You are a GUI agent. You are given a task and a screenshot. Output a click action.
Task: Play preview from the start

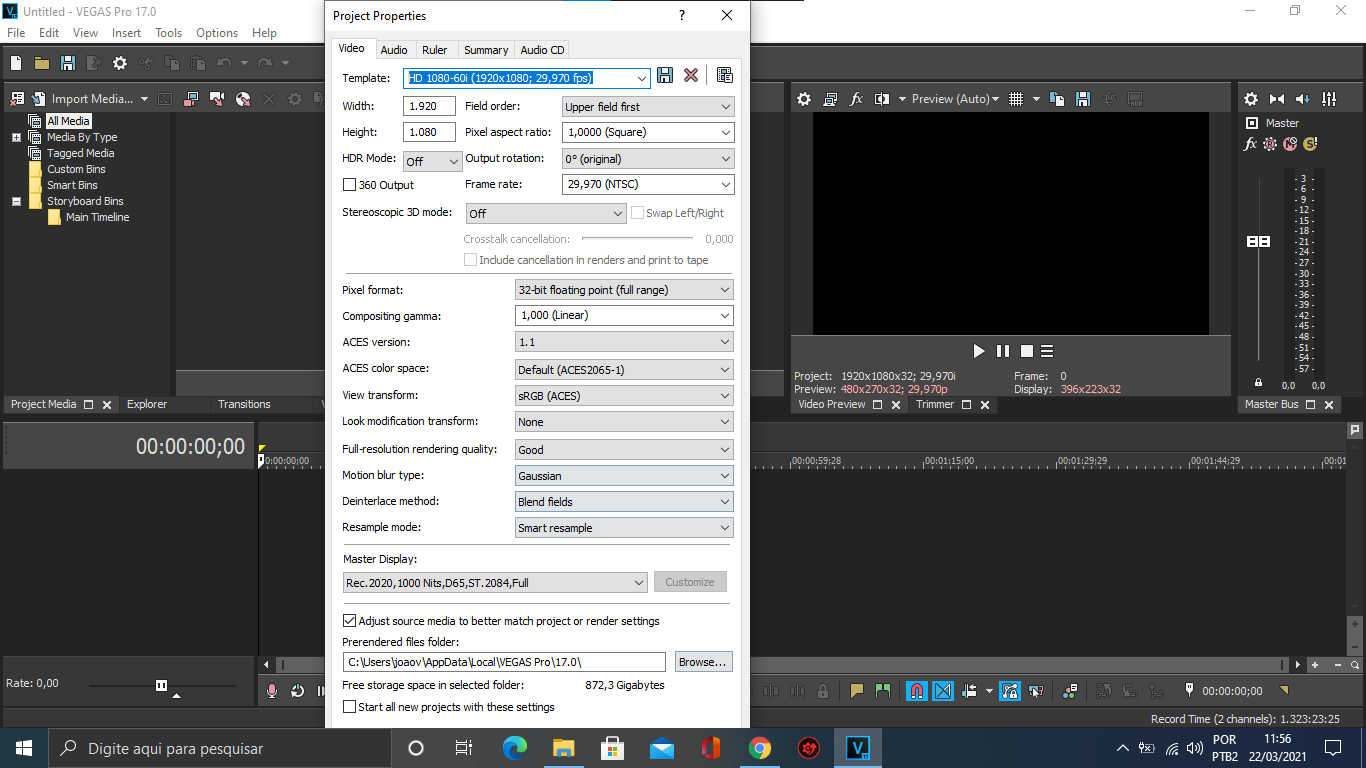tap(979, 351)
